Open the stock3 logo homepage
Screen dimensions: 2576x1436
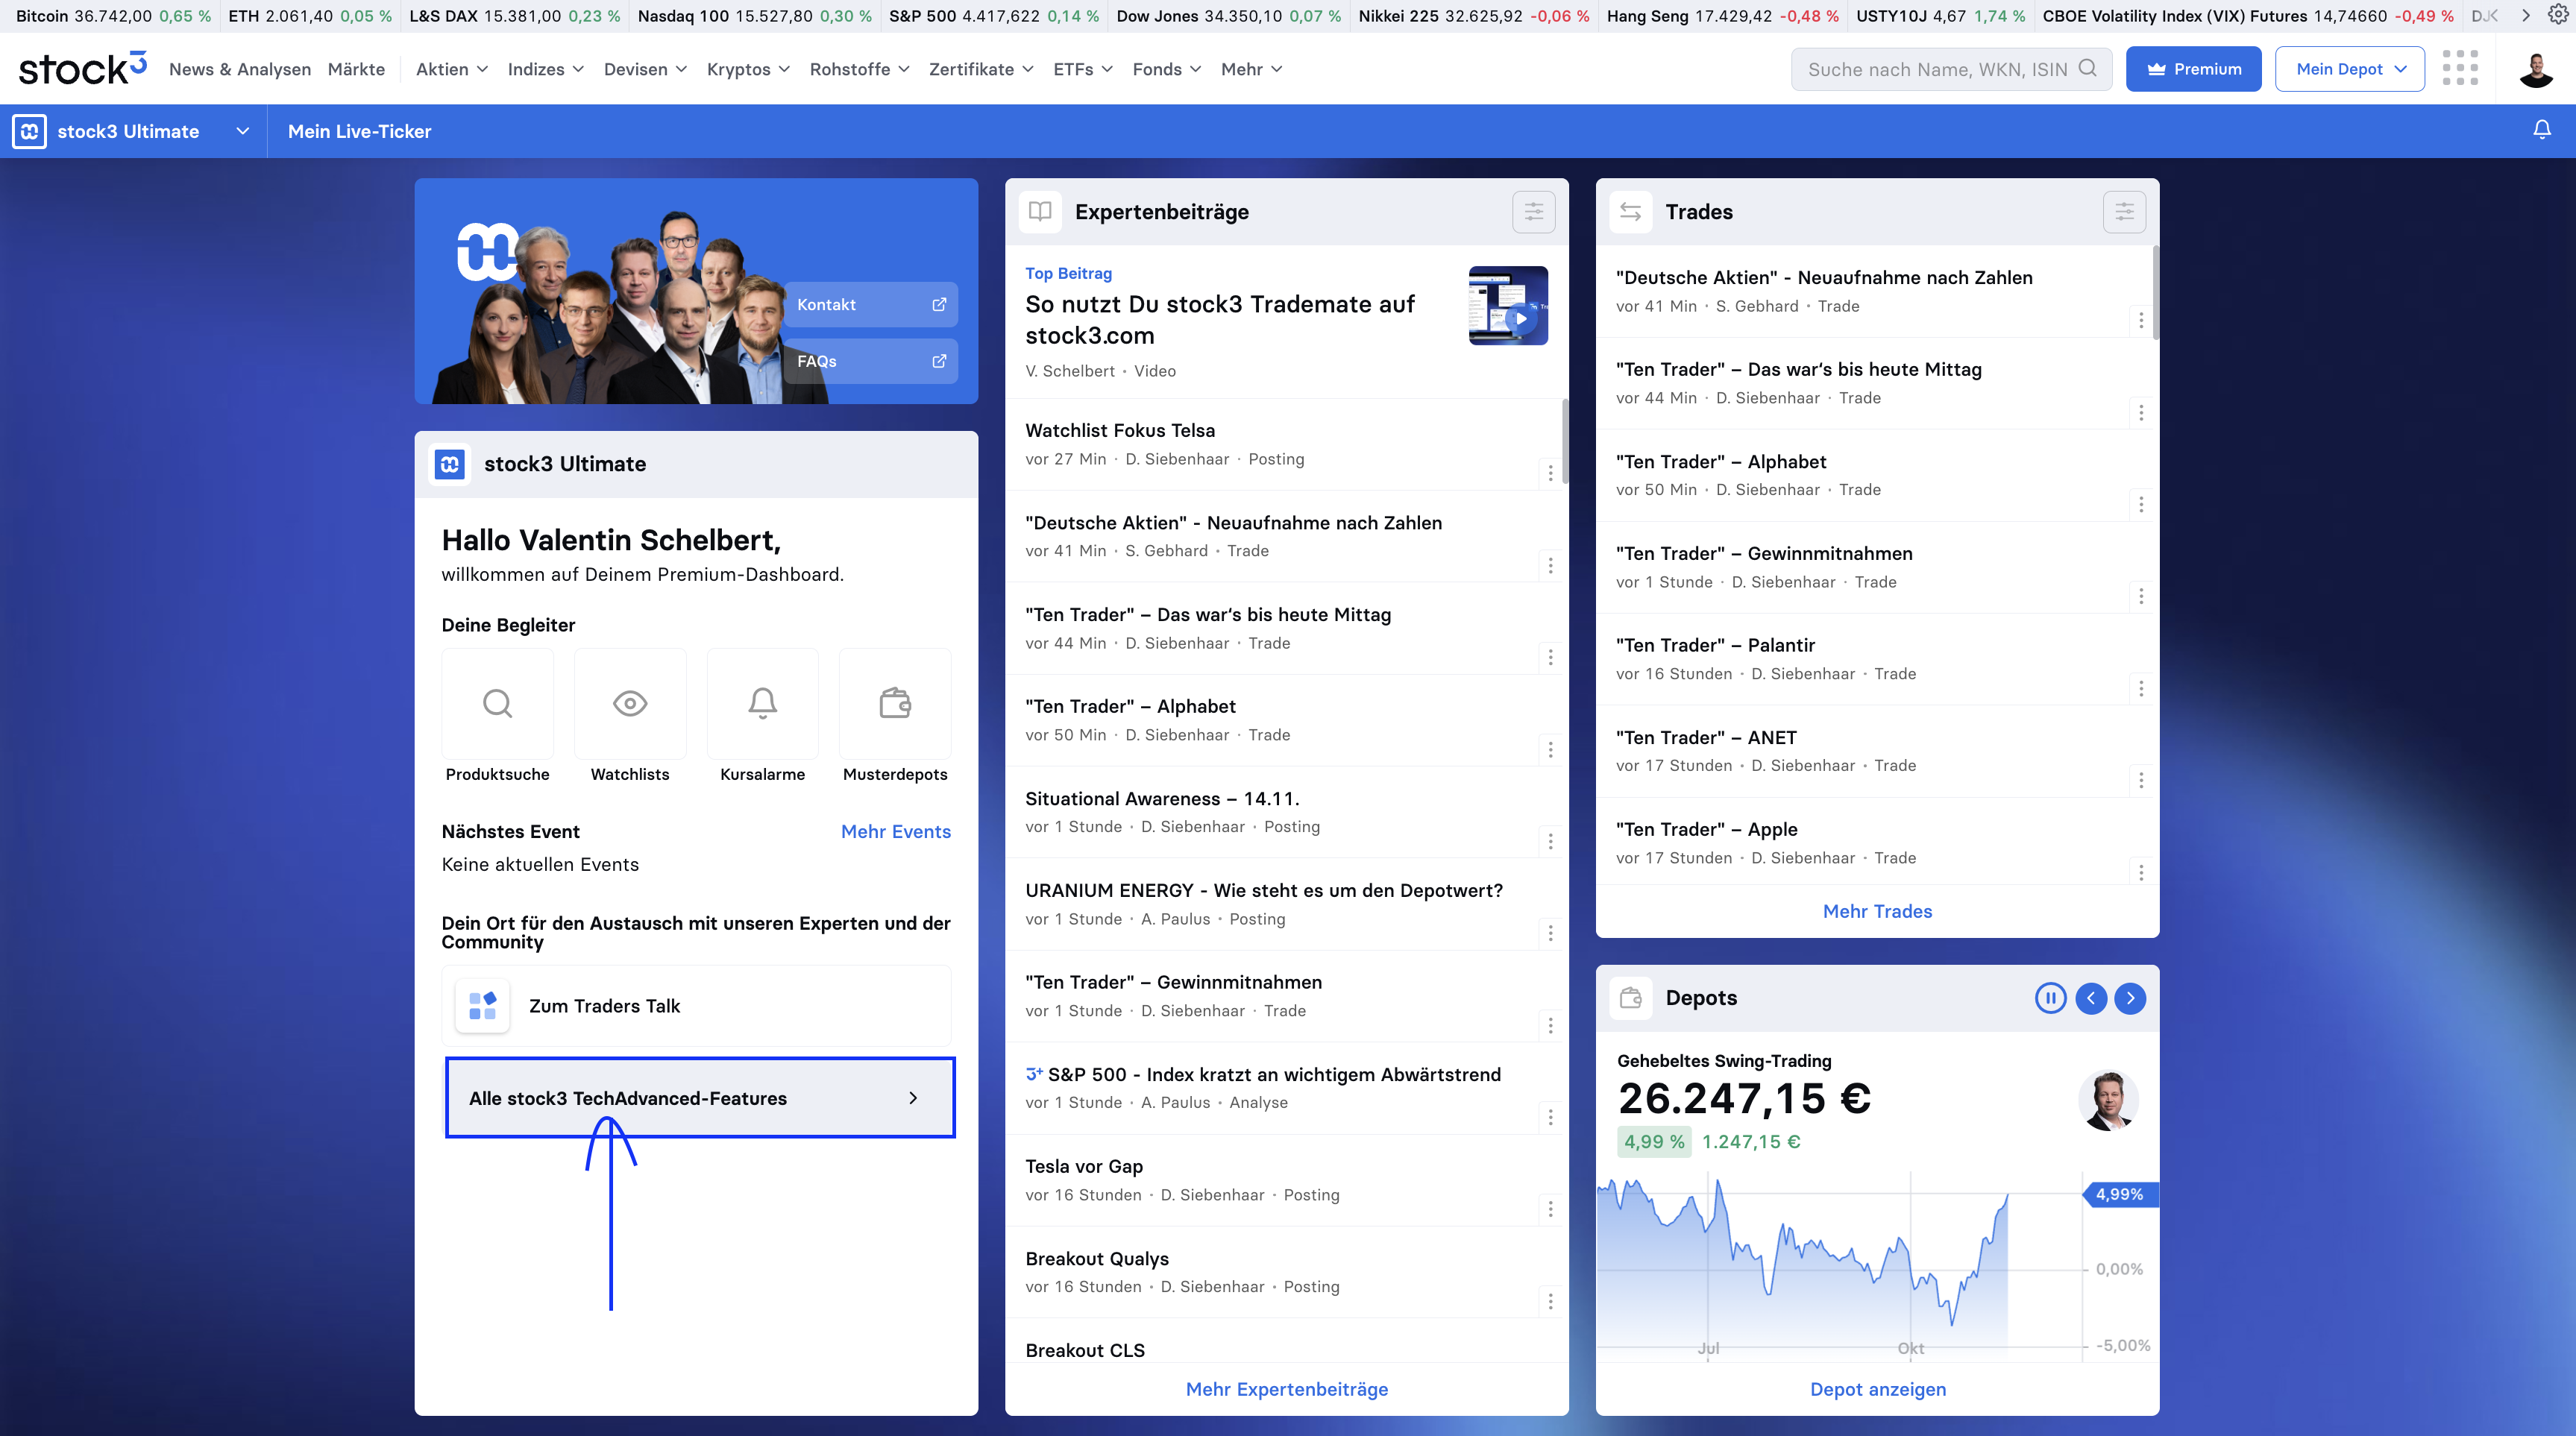pyautogui.click(x=82, y=68)
